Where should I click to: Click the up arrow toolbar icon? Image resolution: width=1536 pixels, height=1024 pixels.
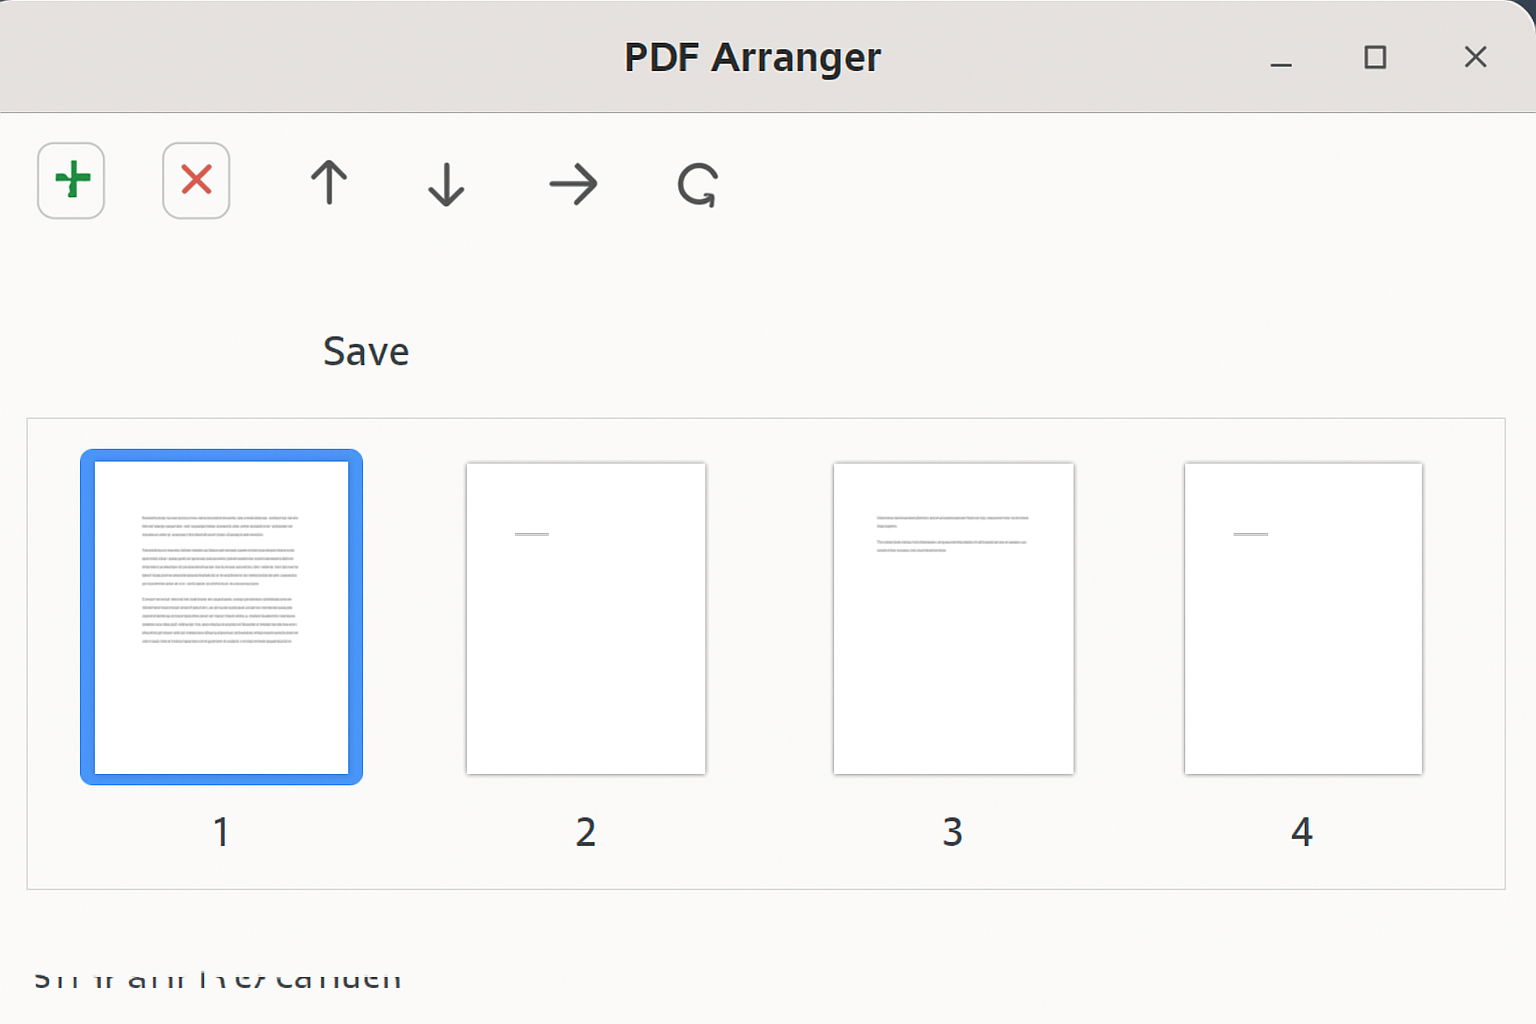(329, 183)
